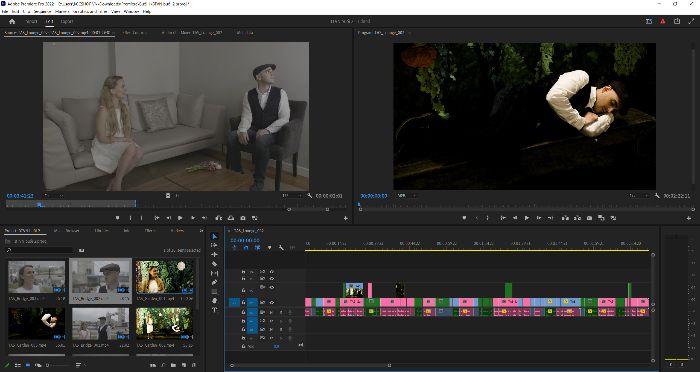
Task: Play the clip in the Source monitor
Action: (180, 218)
